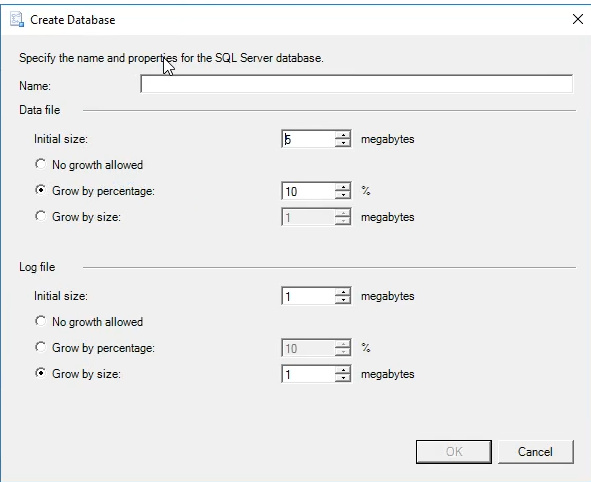
Task: Increase log file grow-by-size value with up arrow
Action: coord(343,370)
